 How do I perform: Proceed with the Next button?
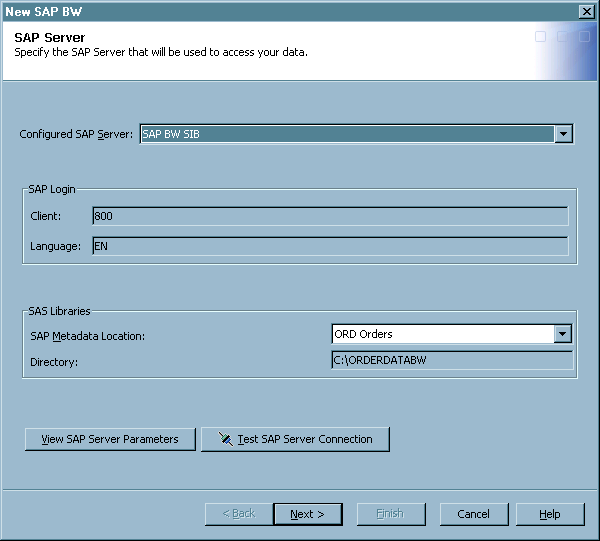[308, 514]
